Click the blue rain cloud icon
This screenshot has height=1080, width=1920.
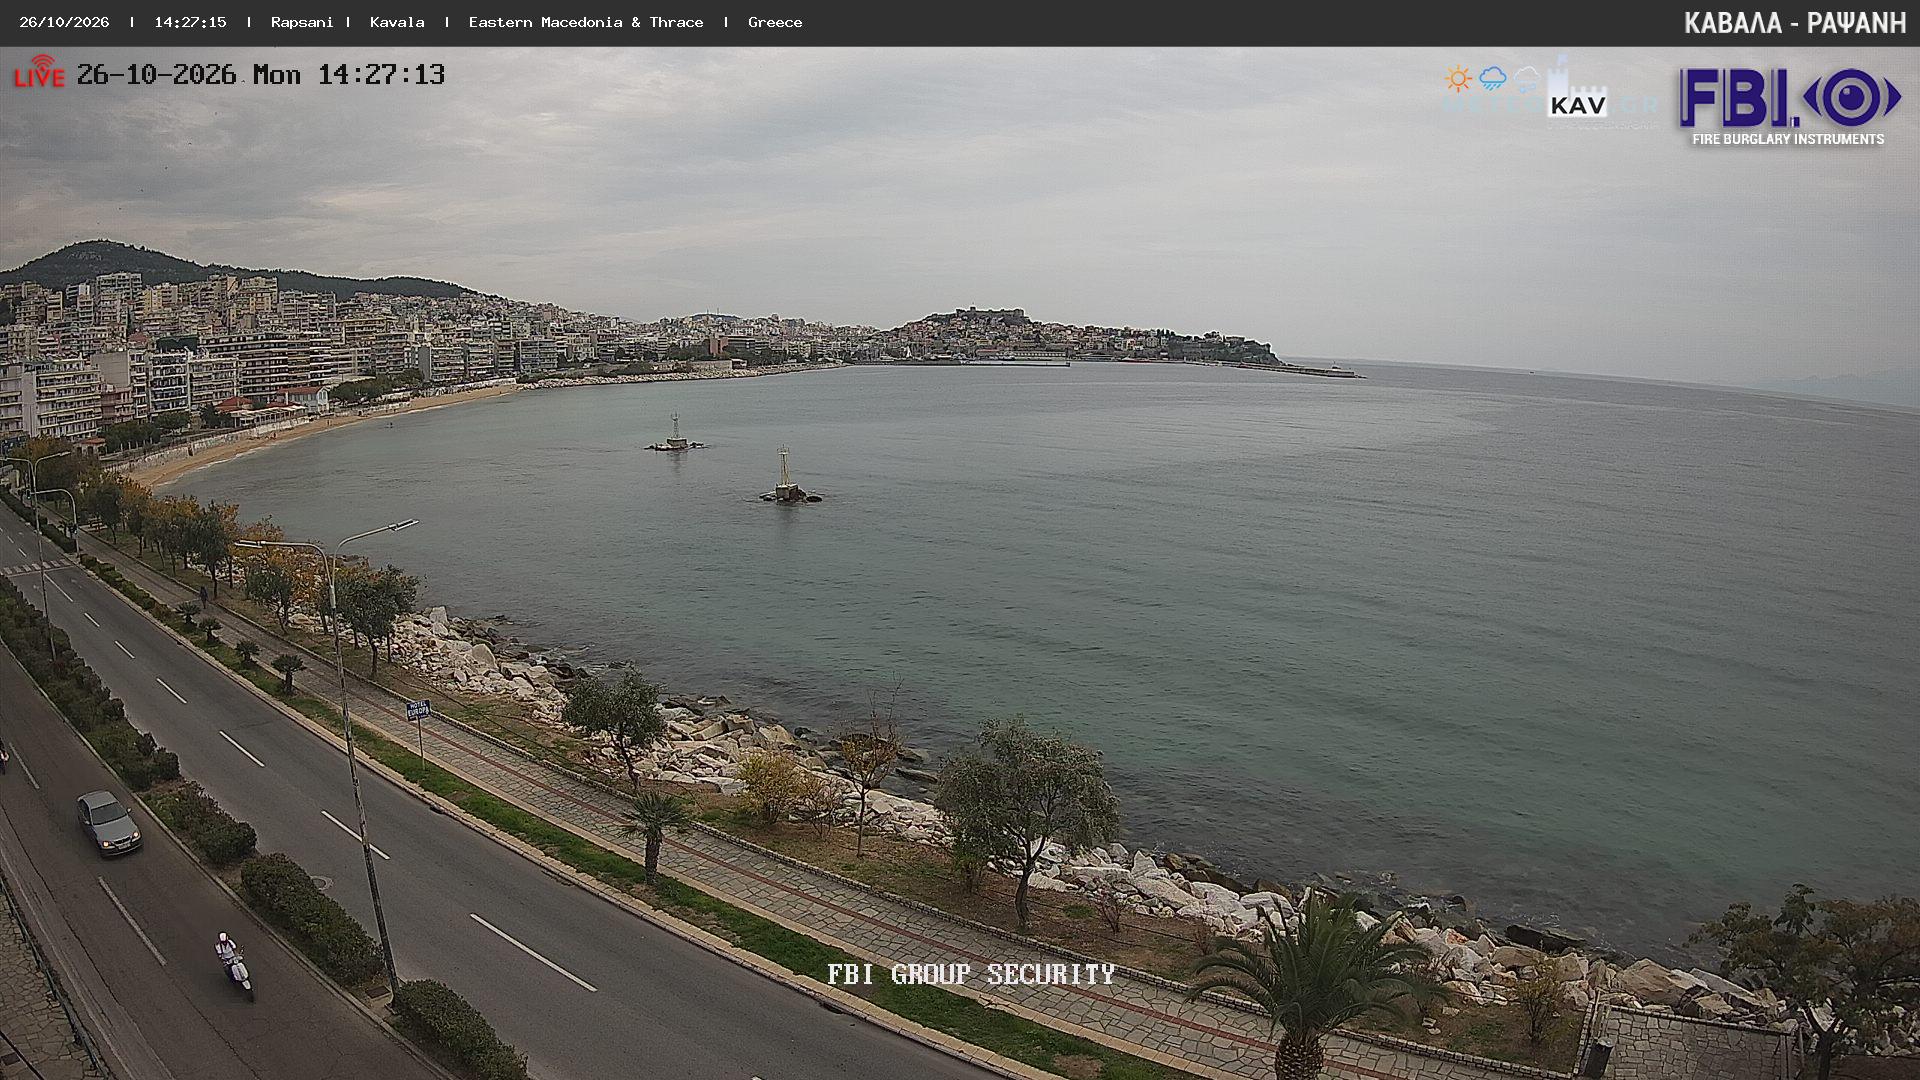1493,78
